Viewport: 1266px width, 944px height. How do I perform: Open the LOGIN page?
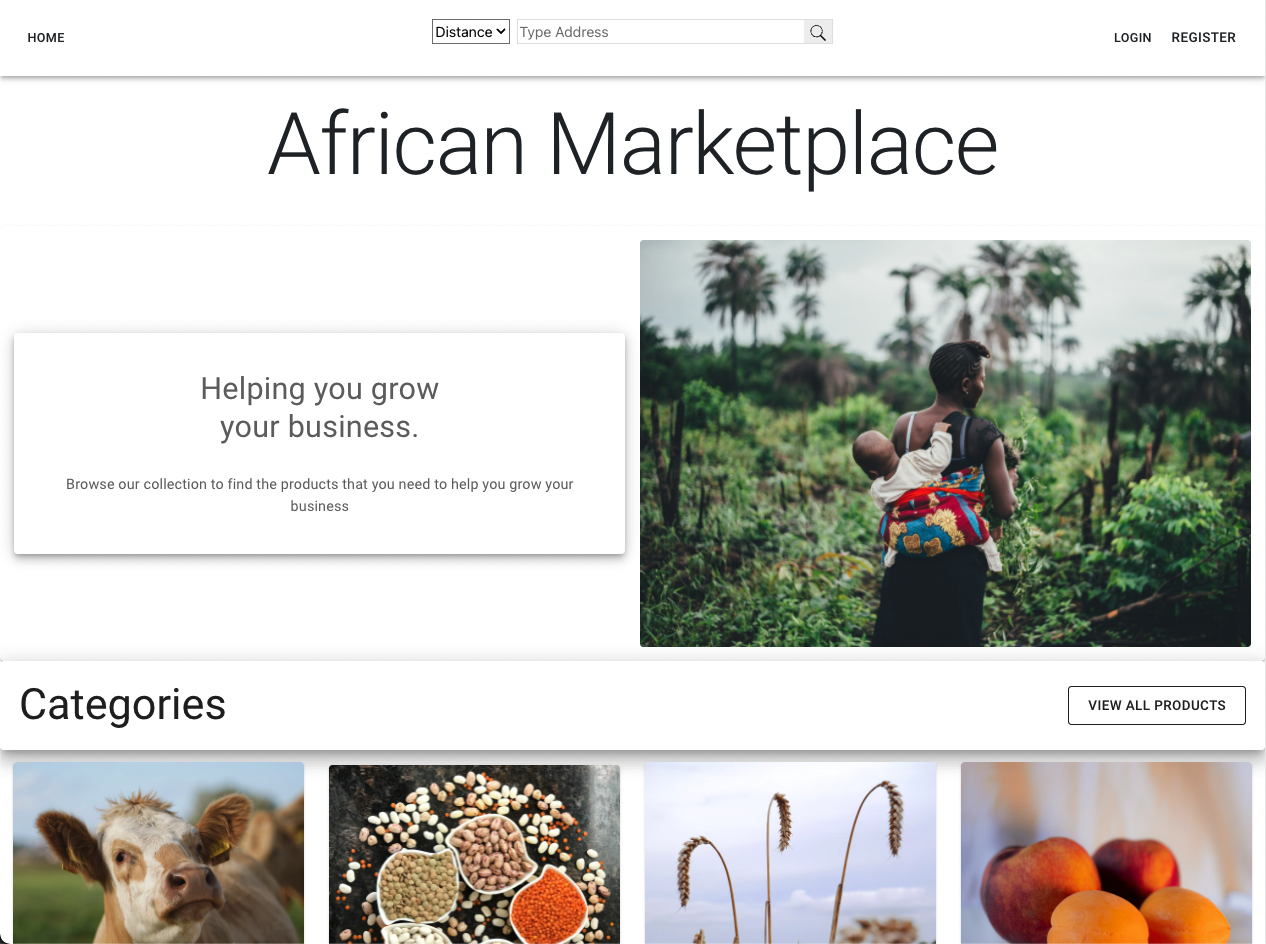pyautogui.click(x=1133, y=38)
